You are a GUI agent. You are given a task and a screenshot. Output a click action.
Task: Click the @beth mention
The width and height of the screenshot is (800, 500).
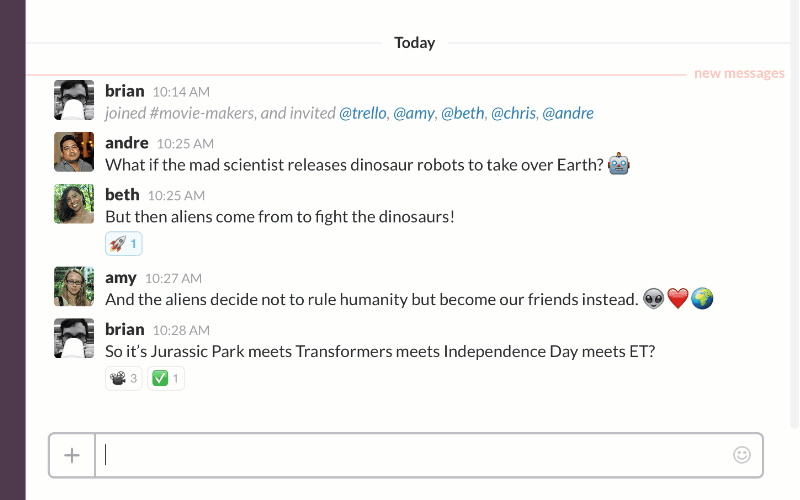(x=462, y=113)
